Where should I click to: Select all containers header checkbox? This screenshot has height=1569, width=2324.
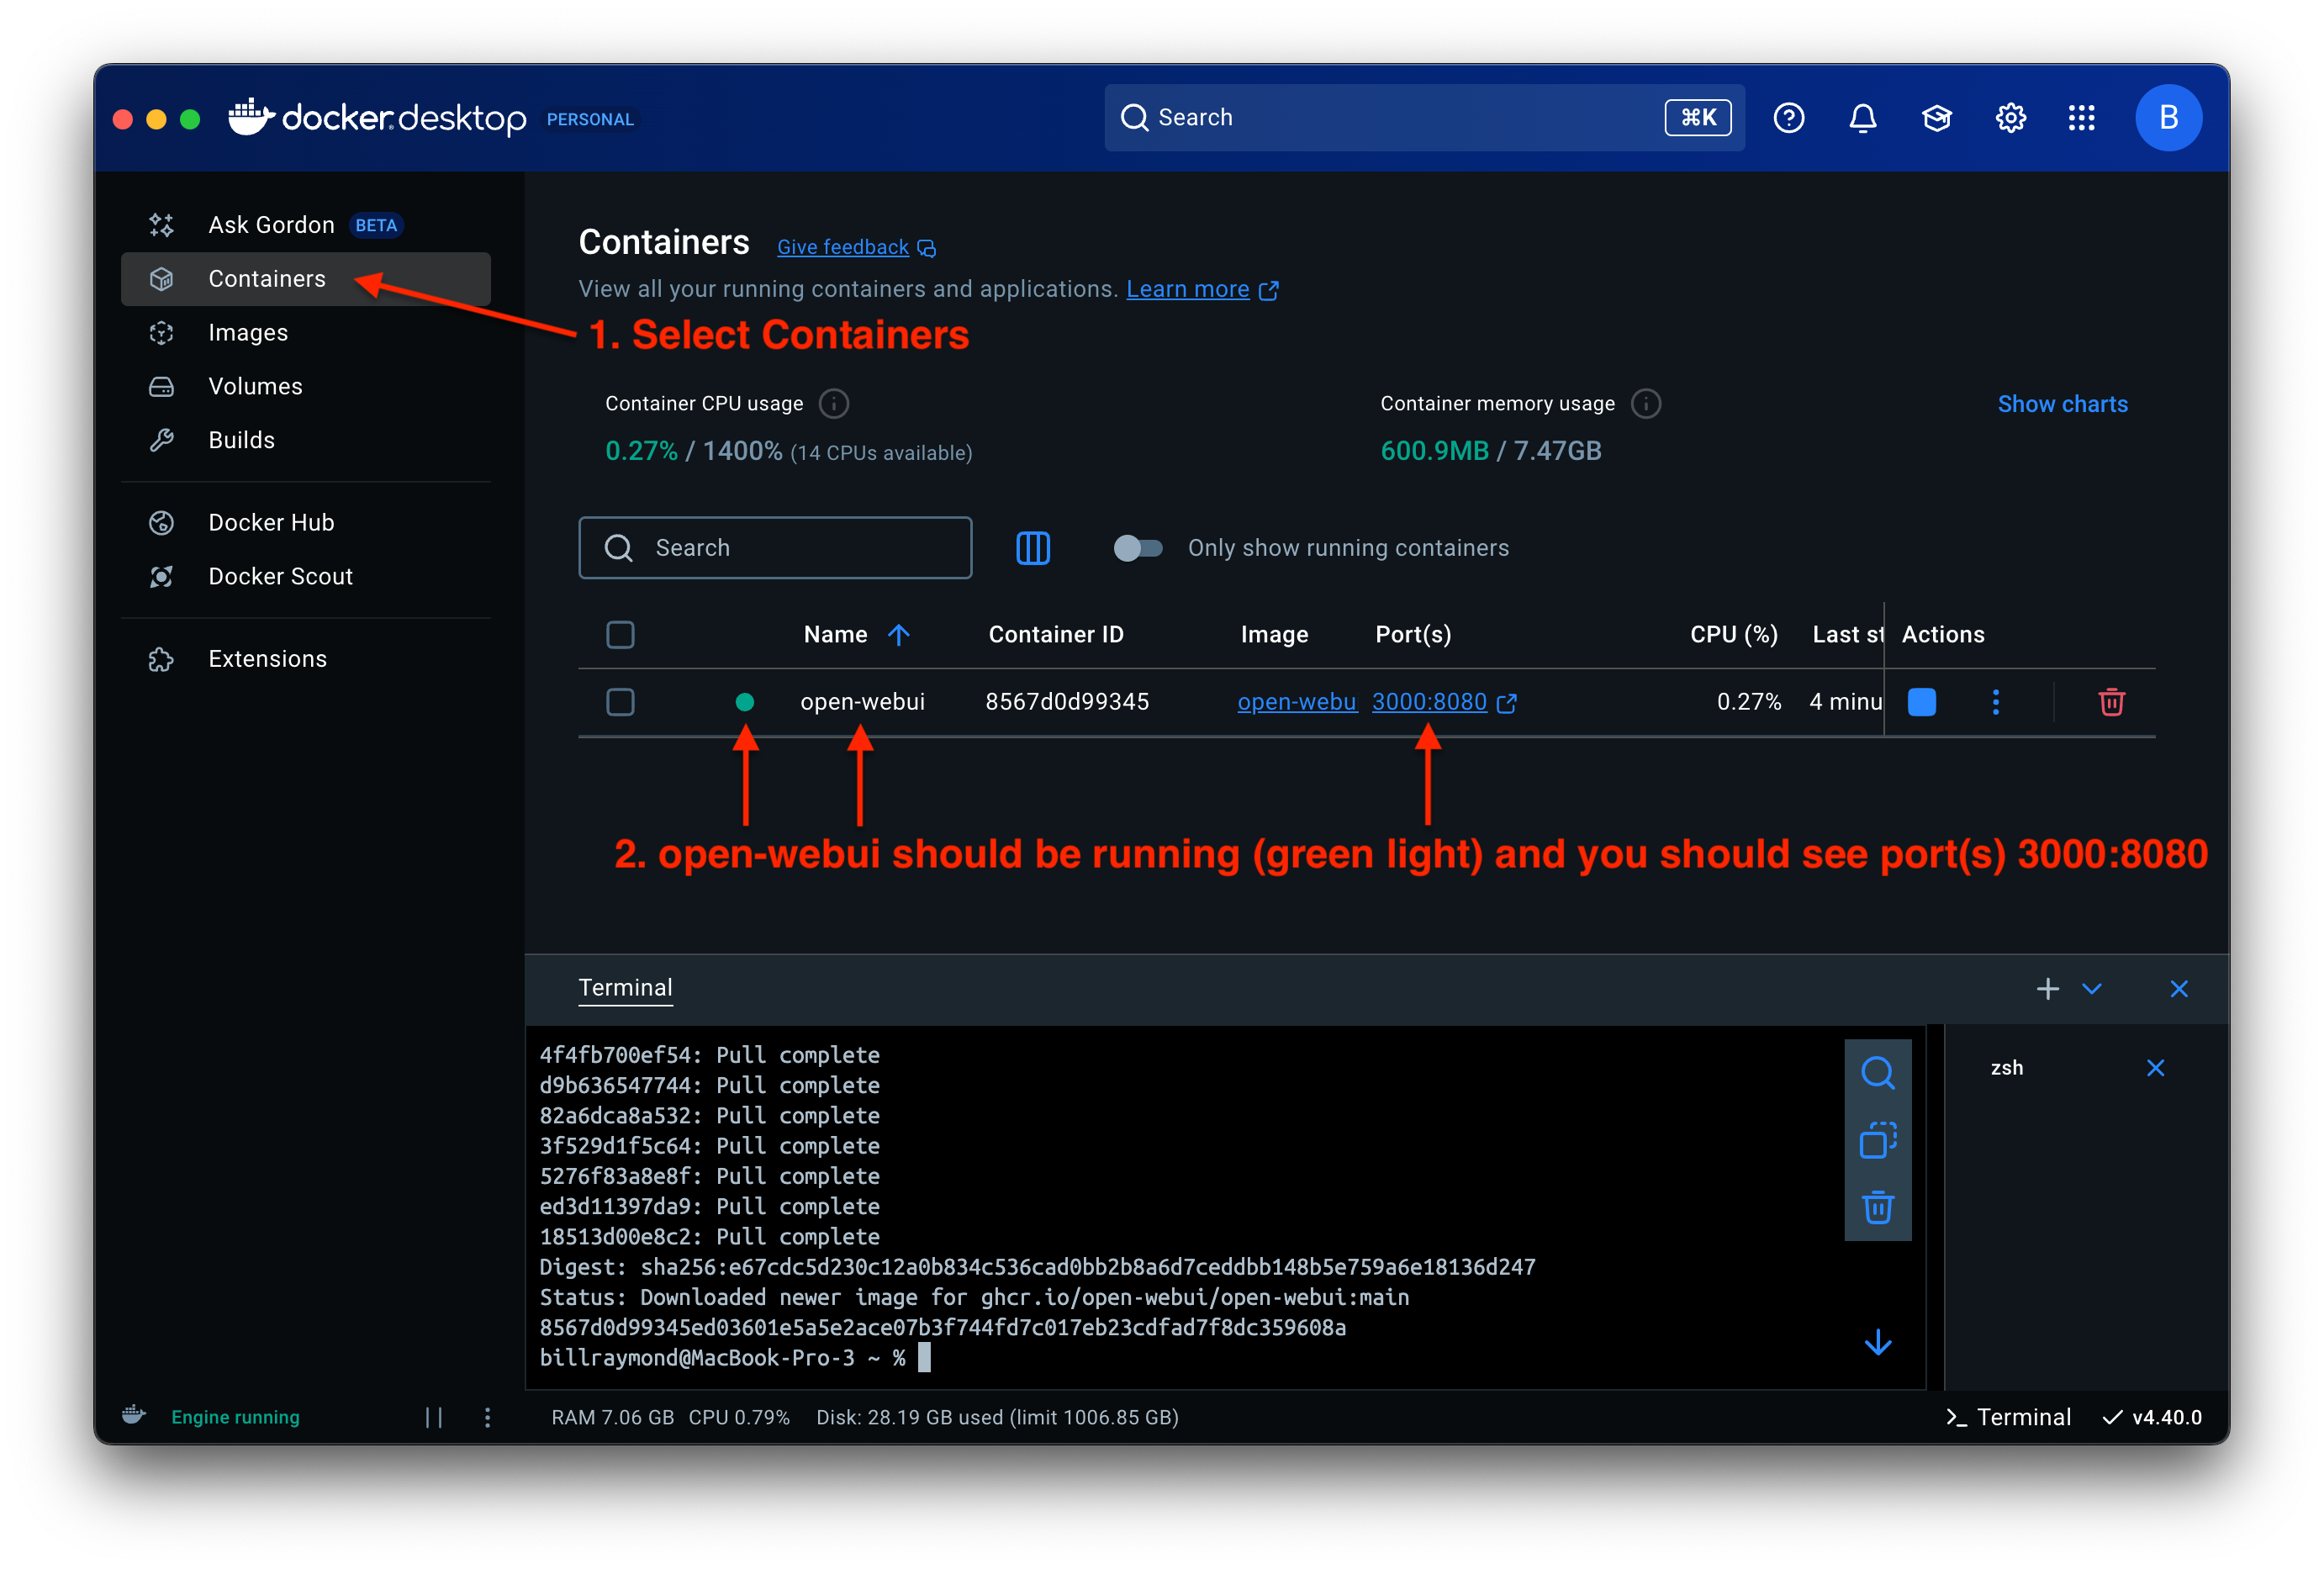point(620,635)
